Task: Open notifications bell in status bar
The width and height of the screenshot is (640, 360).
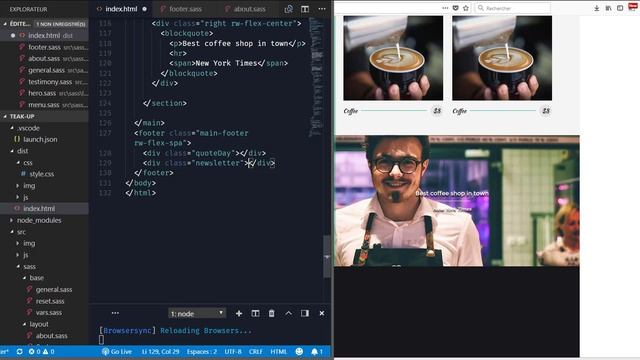Action: coord(317,351)
